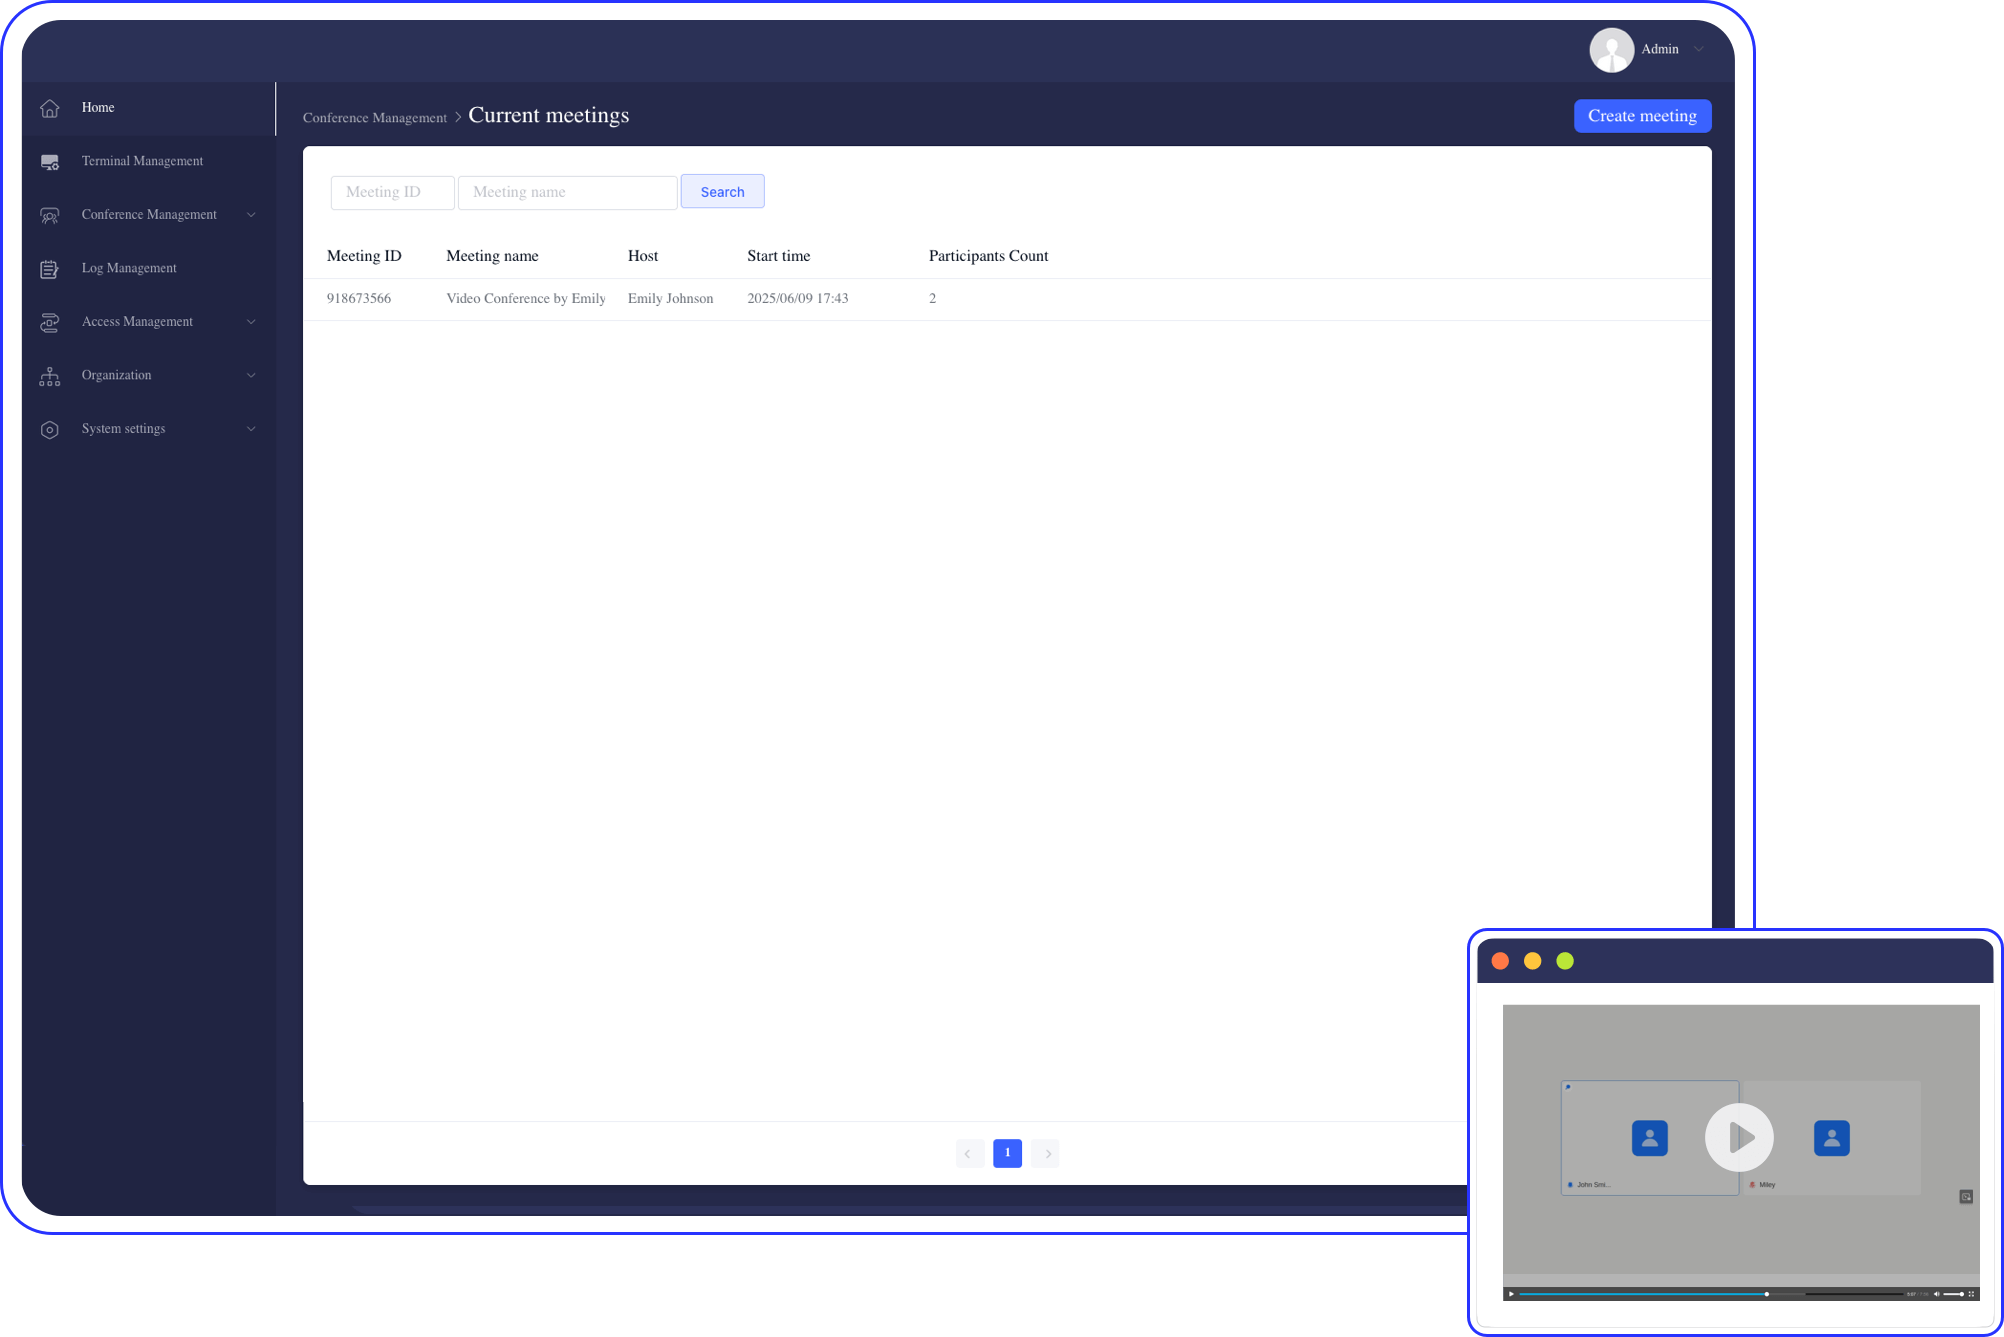Click the picture-in-picture icon in video preview
The height and width of the screenshot is (1337, 2004).
pyautogui.click(x=1966, y=1196)
